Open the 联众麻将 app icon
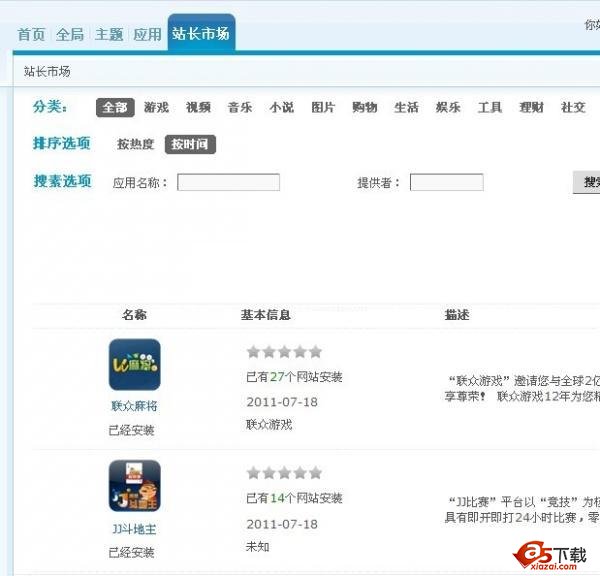Screen dimensions: 600x576 pos(135,364)
